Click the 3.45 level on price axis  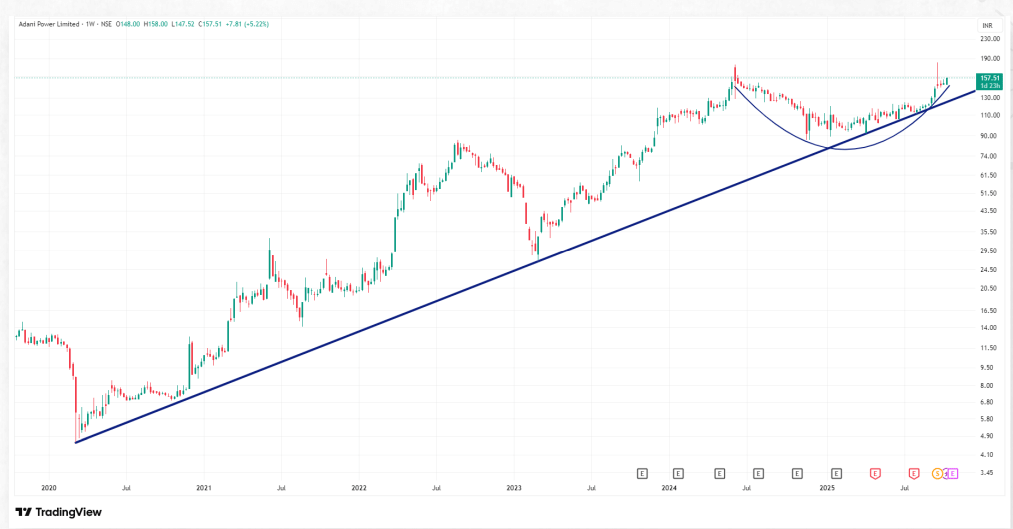[987, 471]
